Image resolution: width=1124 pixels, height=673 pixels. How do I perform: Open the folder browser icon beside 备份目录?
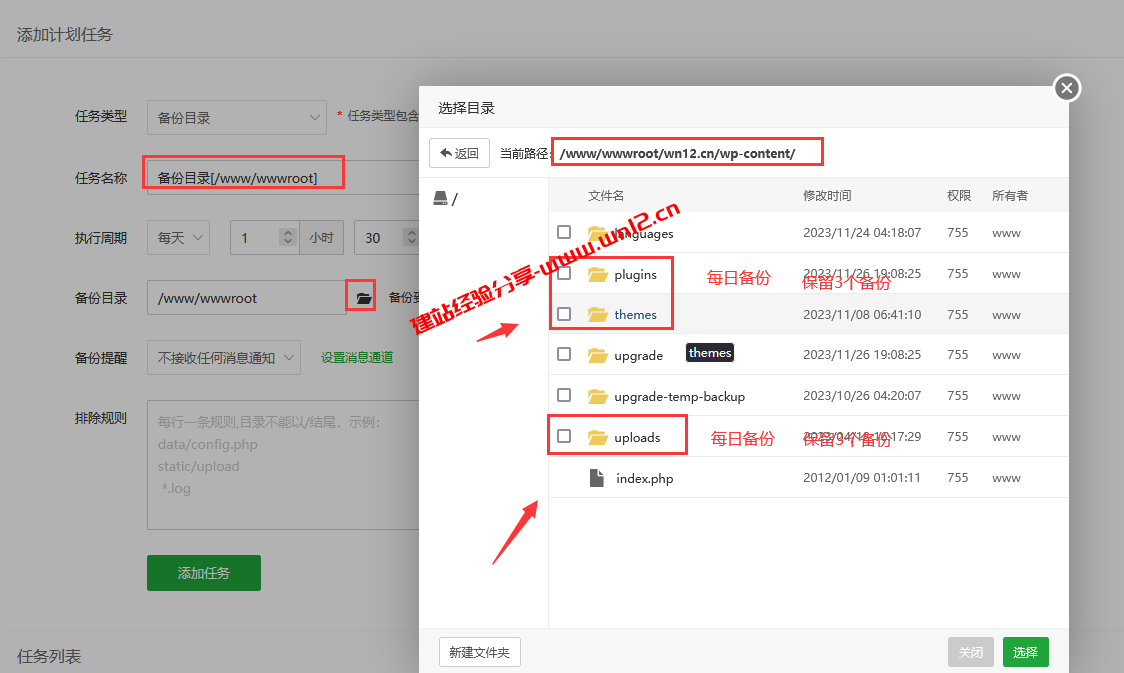tap(360, 297)
